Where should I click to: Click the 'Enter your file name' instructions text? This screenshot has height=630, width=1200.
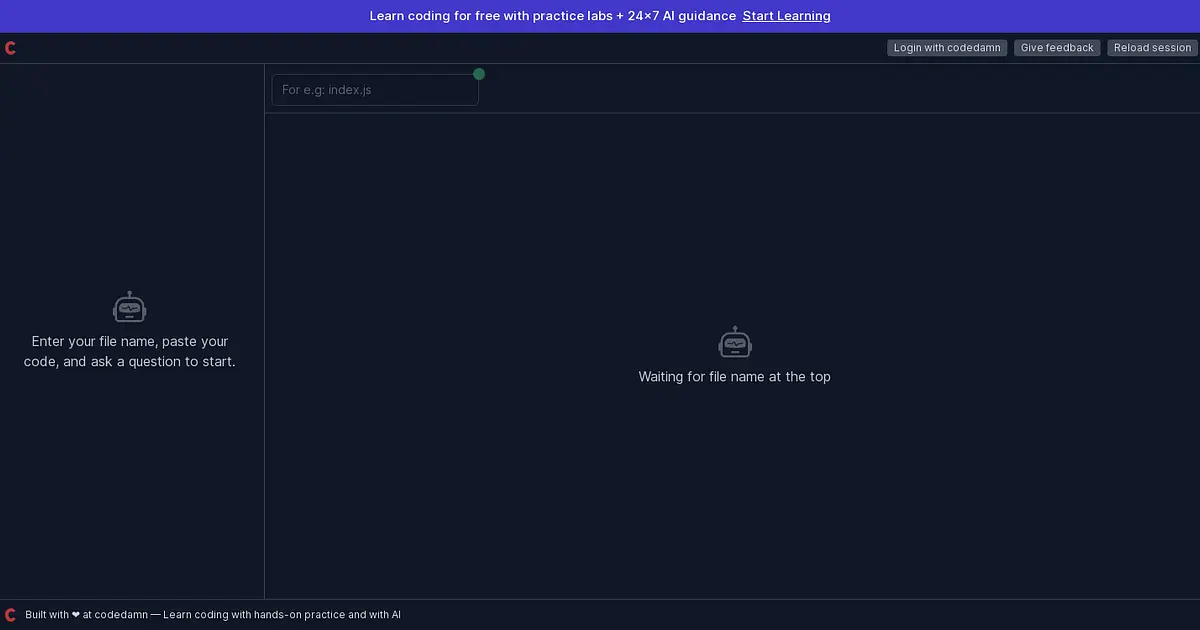click(130, 352)
